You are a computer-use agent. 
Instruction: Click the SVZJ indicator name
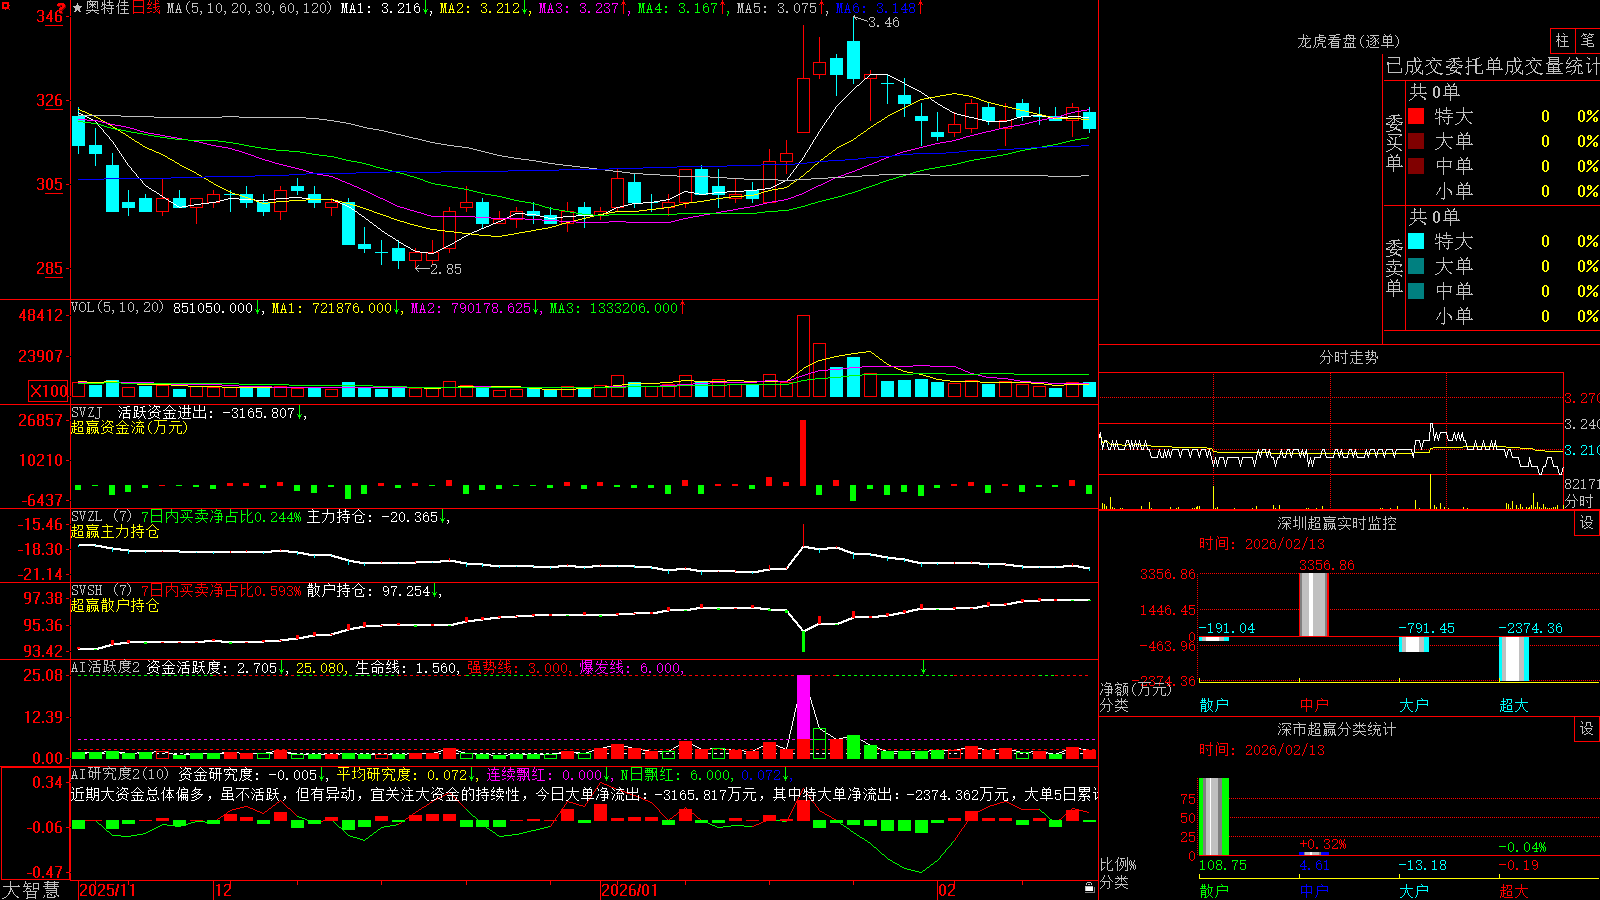(x=87, y=412)
